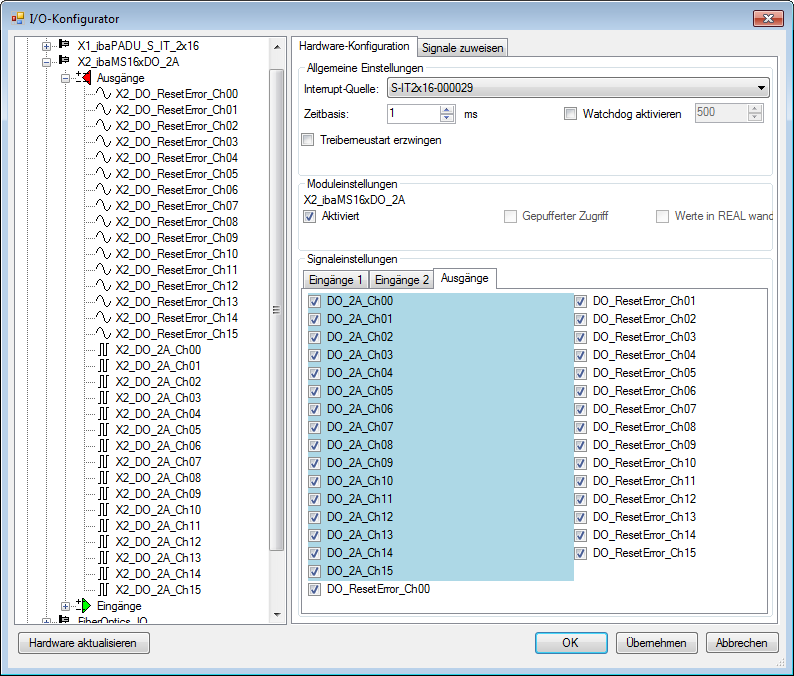Uncheck the DO_ResetError_Ch05 checkbox
Image resolution: width=794 pixels, height=676 pixels.
click(580, 374)
